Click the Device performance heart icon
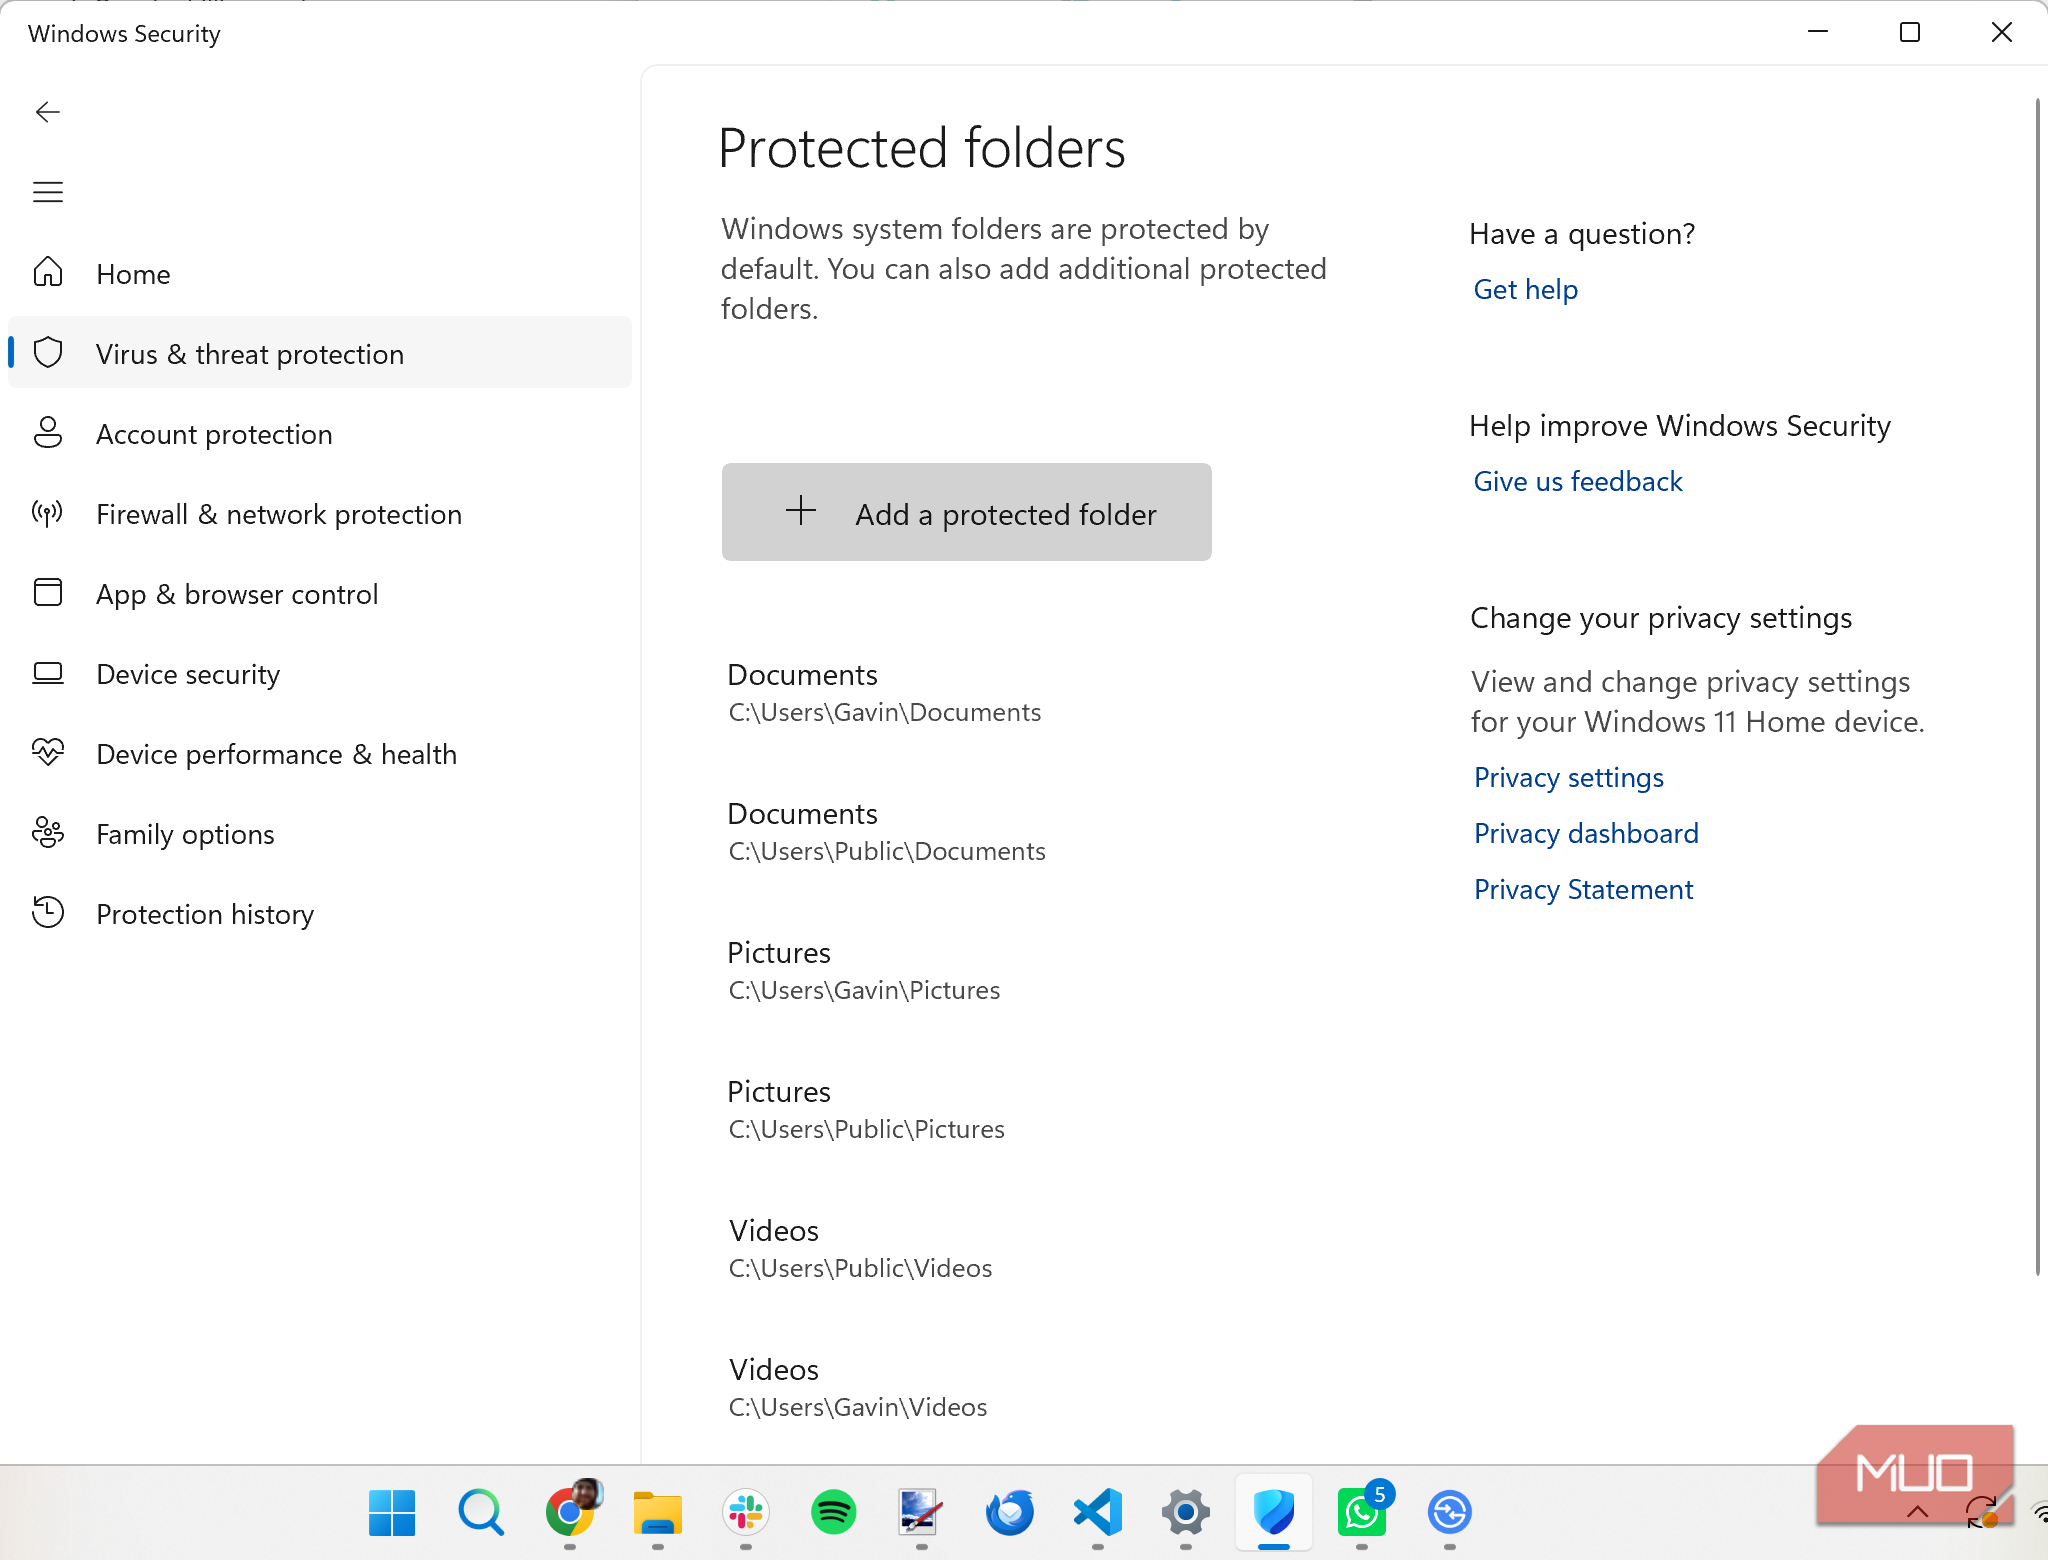2048x1560 pixels. click(48, 752)
